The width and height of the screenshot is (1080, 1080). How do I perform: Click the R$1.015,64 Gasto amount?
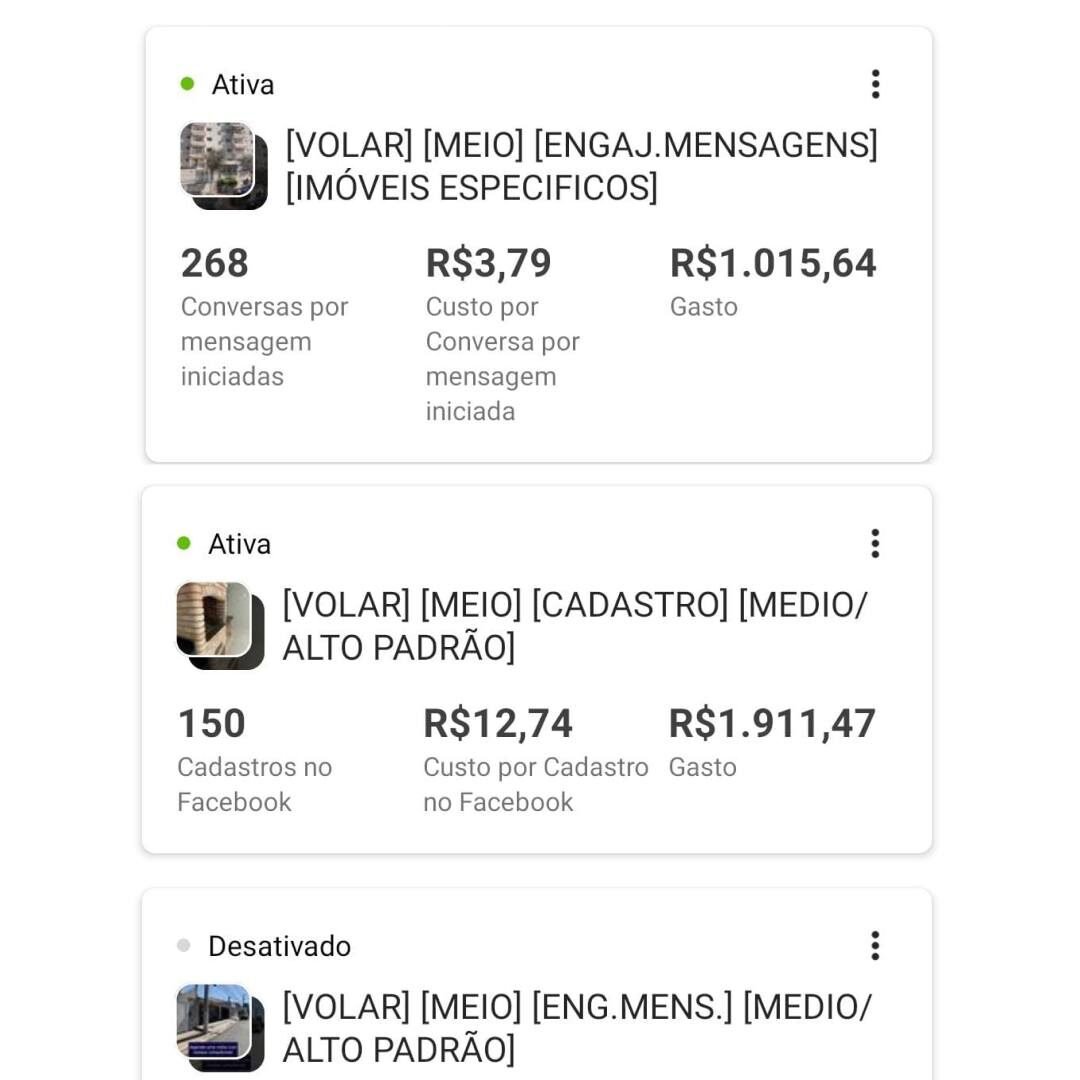coord(773,264)
